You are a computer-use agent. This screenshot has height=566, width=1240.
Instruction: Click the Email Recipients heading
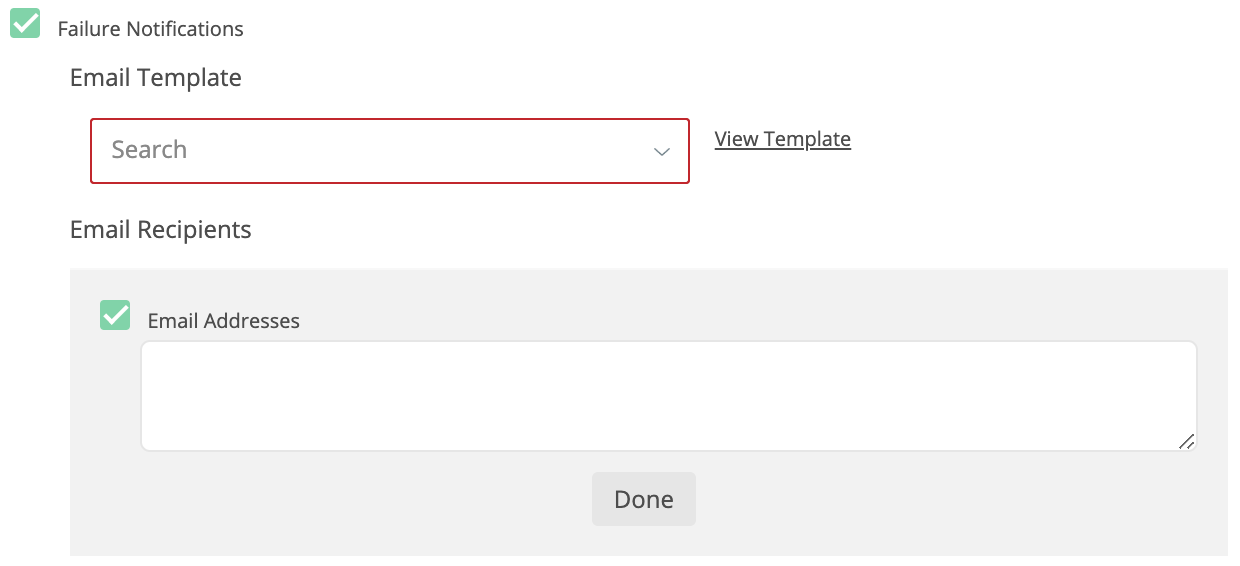tap(160, 229)
